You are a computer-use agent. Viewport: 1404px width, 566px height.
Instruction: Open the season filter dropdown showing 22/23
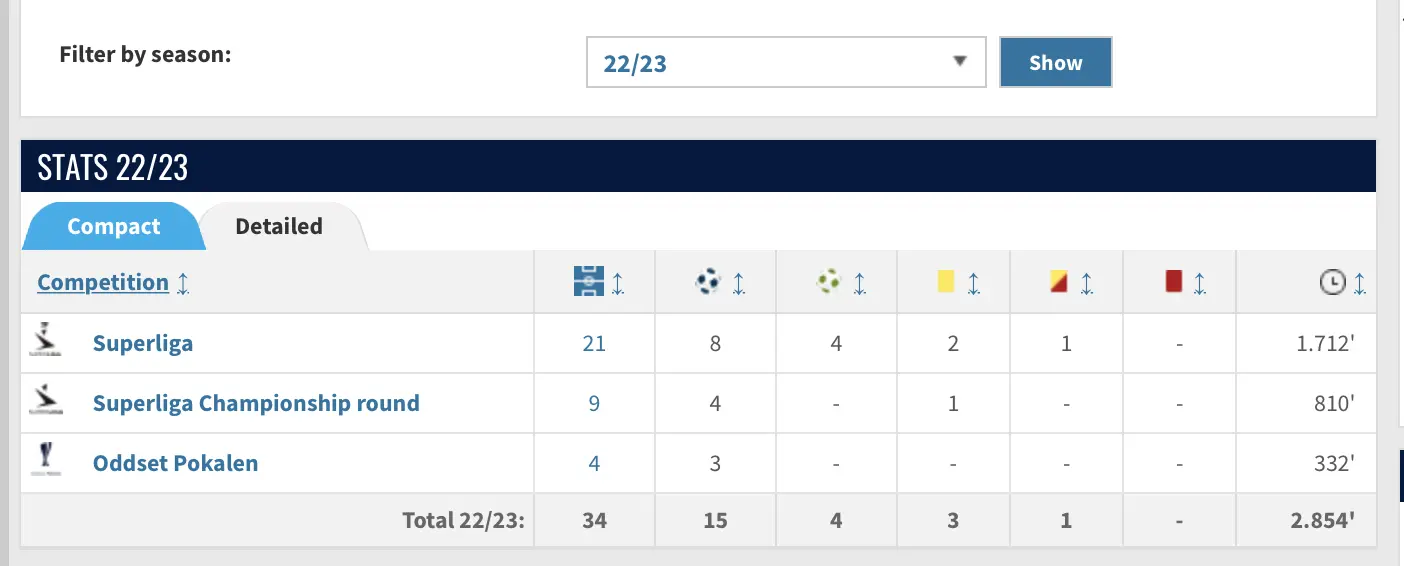(786, 63)
